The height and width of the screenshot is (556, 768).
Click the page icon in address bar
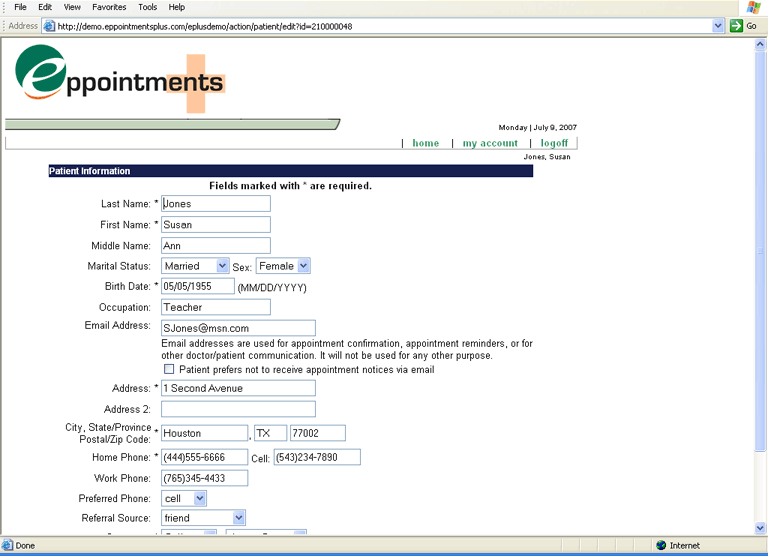pyautogui.click(x=49, y=26)
